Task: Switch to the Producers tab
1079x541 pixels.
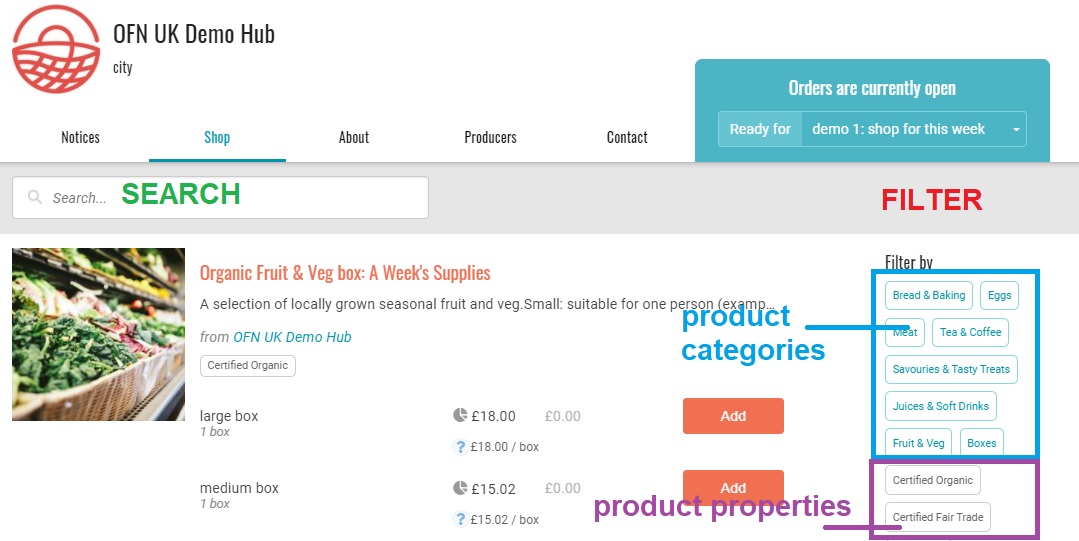Action: click(x=490, y=137)
